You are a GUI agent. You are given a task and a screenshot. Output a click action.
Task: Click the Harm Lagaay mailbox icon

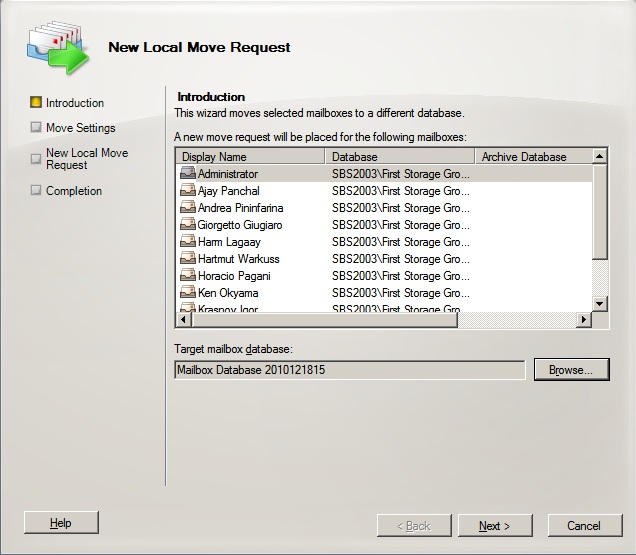tap(188, 242)
